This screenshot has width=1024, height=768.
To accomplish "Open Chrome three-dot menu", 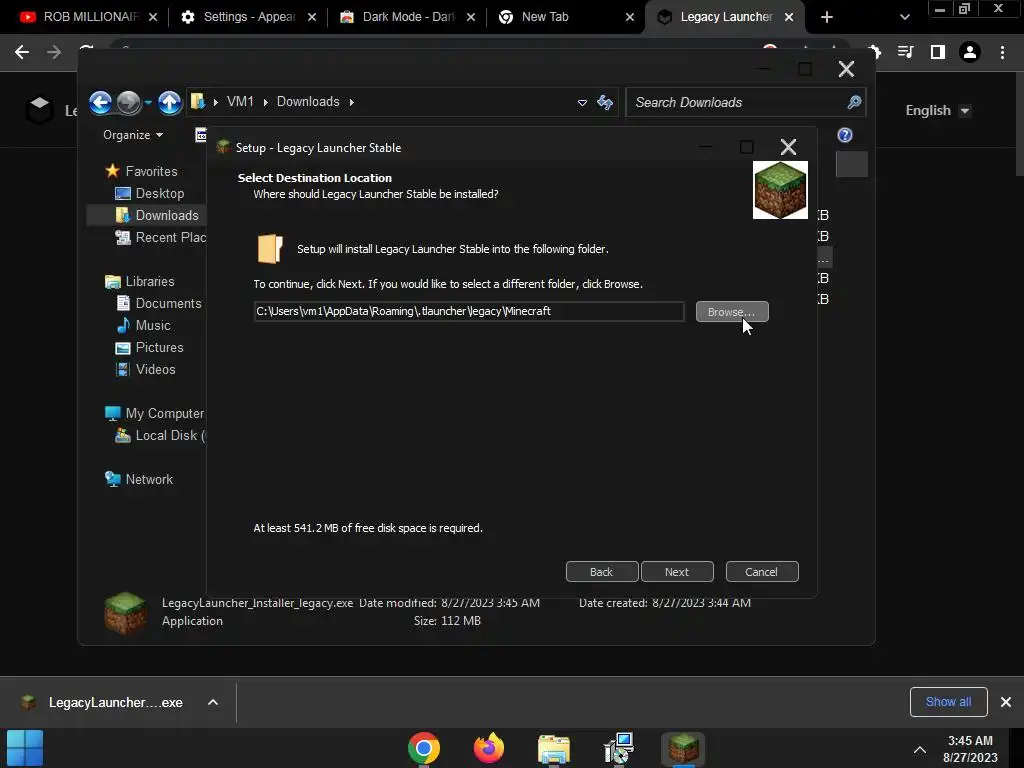I will click(1002, 52).
